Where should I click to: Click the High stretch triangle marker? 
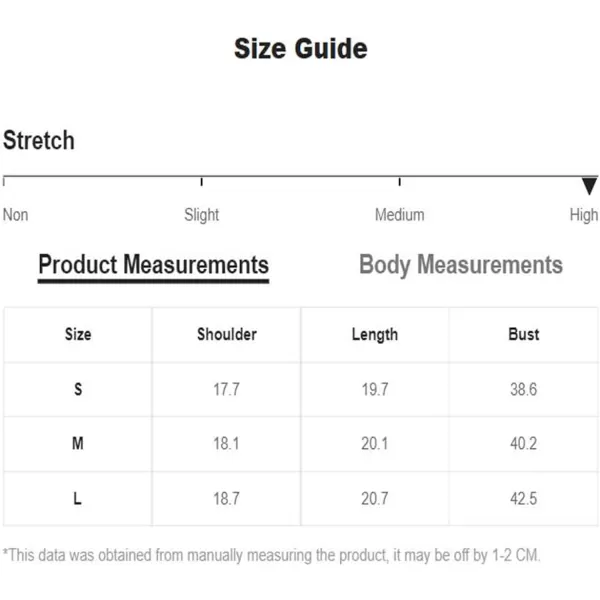tap(589, 186)
